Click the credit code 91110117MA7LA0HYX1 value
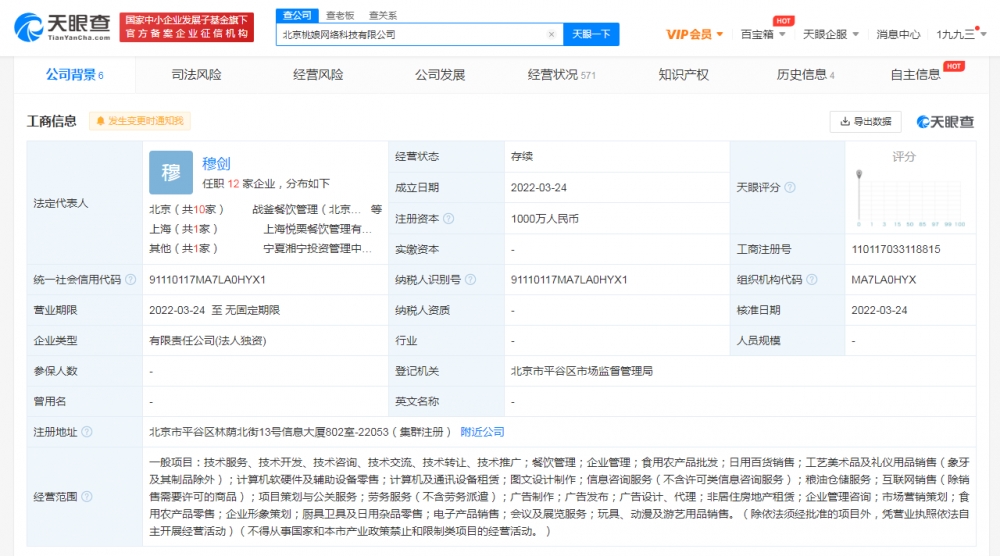This screenshot has height=556, width=1000. click(207, 279)
